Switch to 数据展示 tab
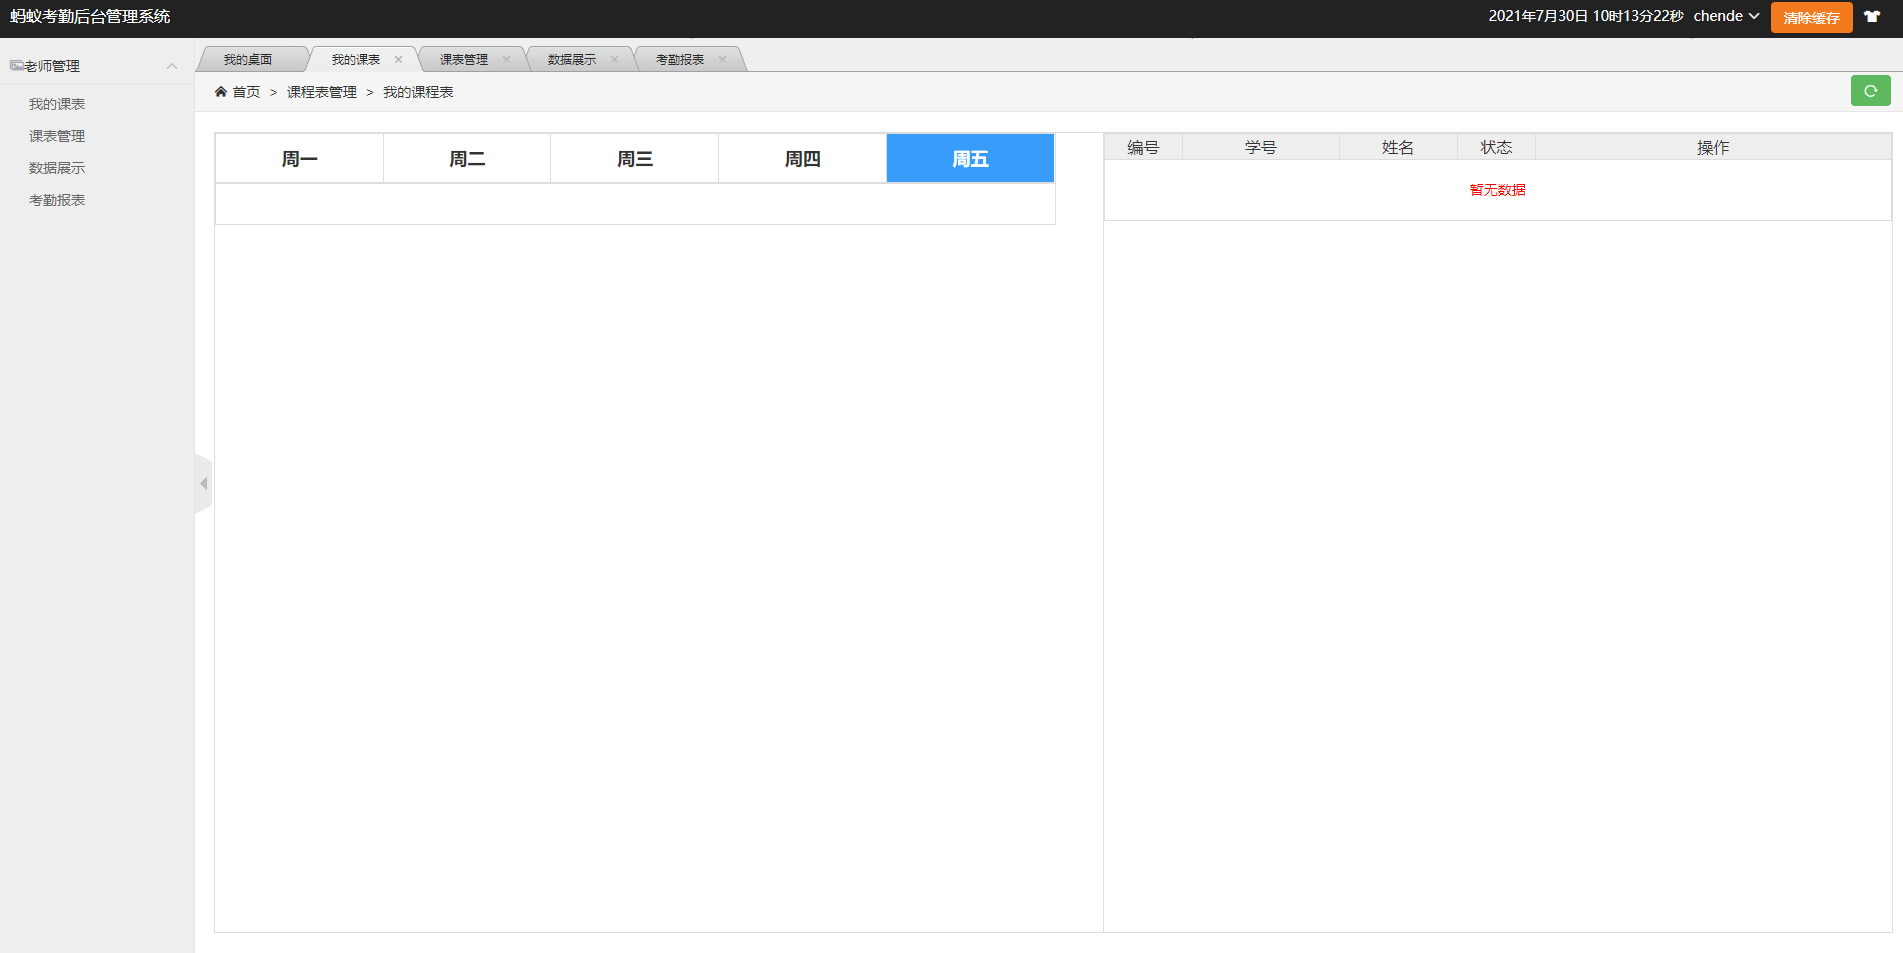This screenshot has width=1903, height=953. pos(572,60)
